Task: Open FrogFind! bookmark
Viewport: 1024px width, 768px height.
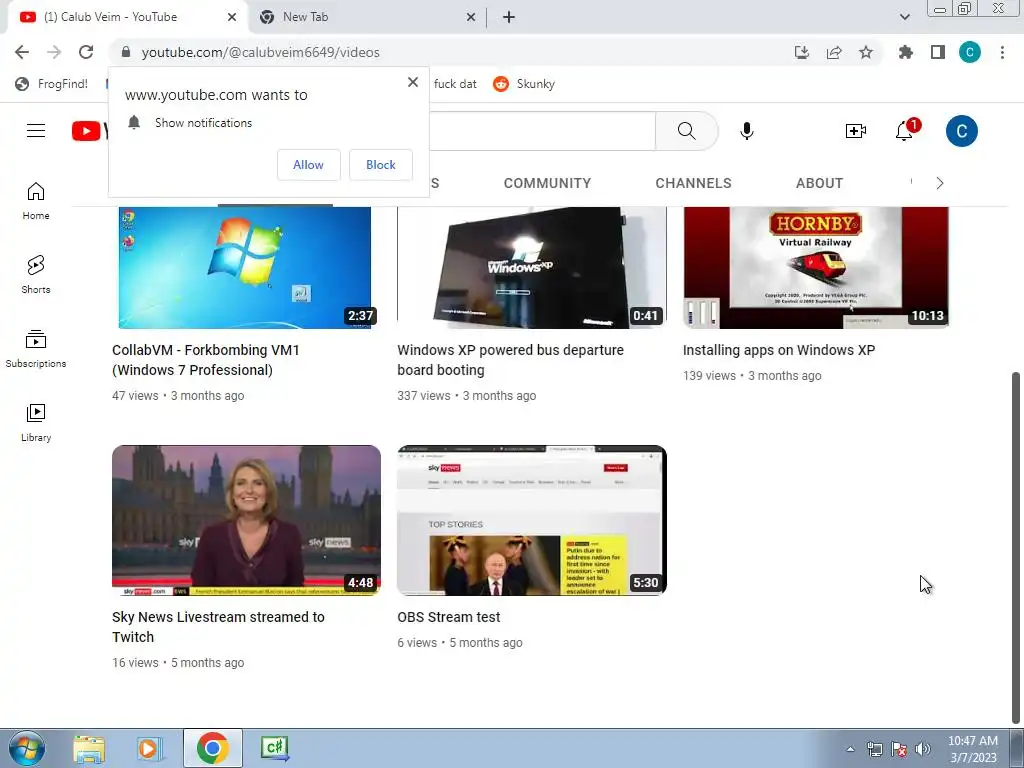Action: [x=52, y=84]
